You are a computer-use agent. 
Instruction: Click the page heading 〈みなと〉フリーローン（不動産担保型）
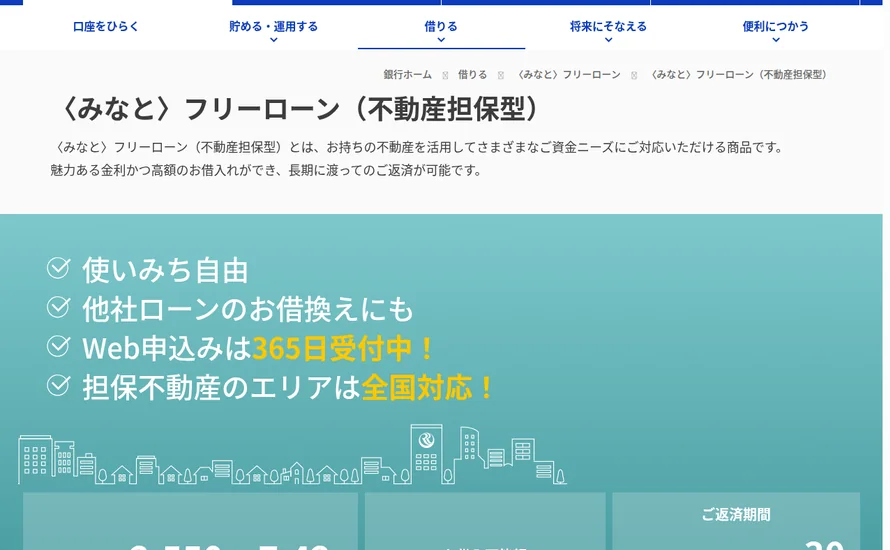pyautogui.click(x=299, y=108)
